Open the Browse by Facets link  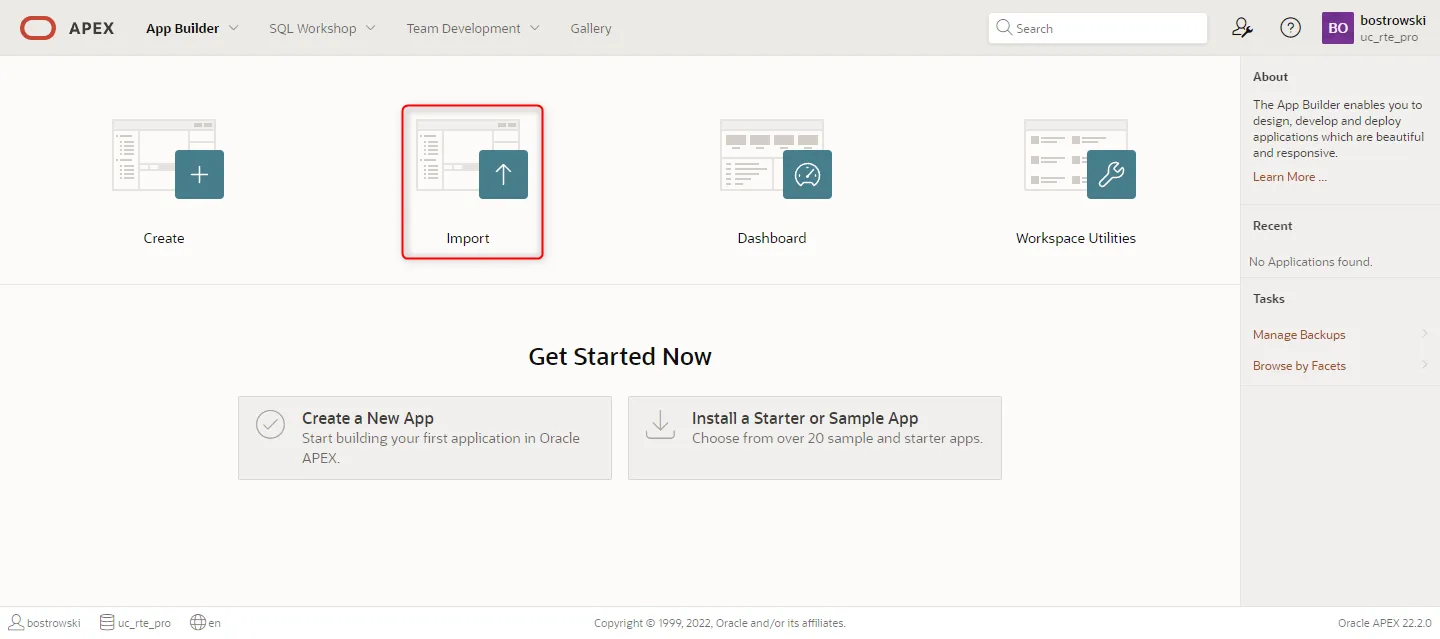point(1299,366)
